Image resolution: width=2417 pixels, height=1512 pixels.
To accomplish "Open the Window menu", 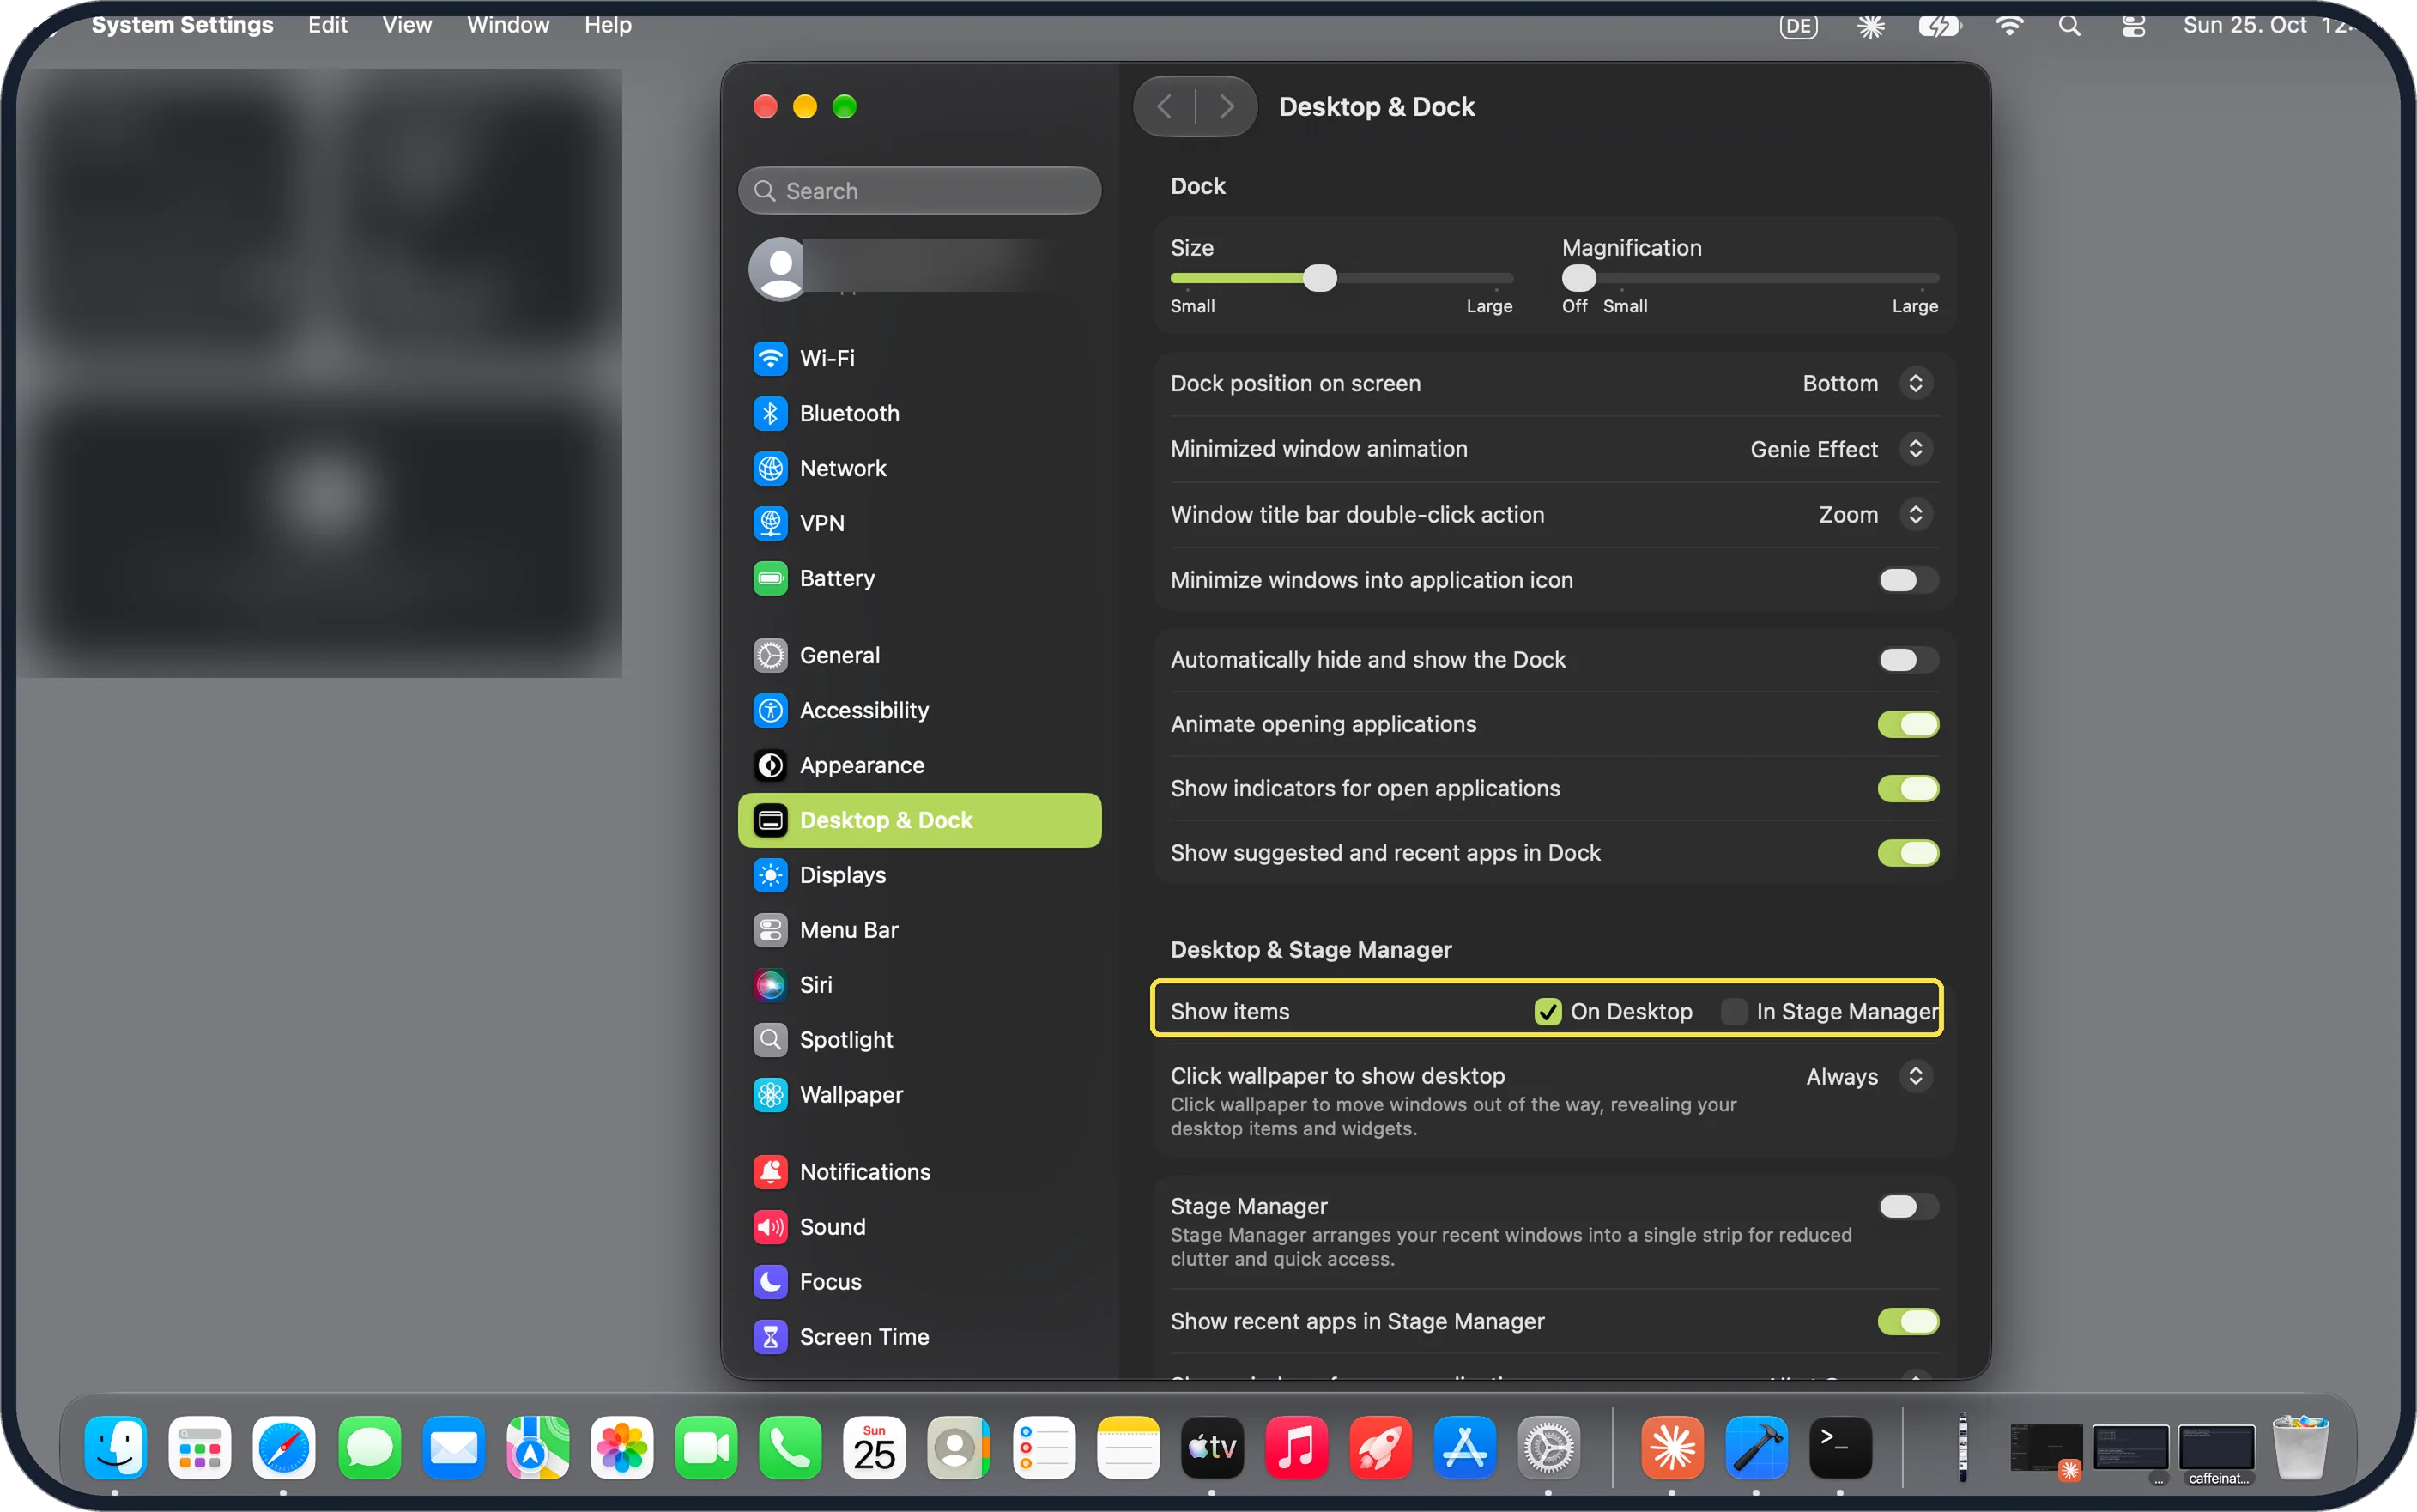I will point(508,25).
